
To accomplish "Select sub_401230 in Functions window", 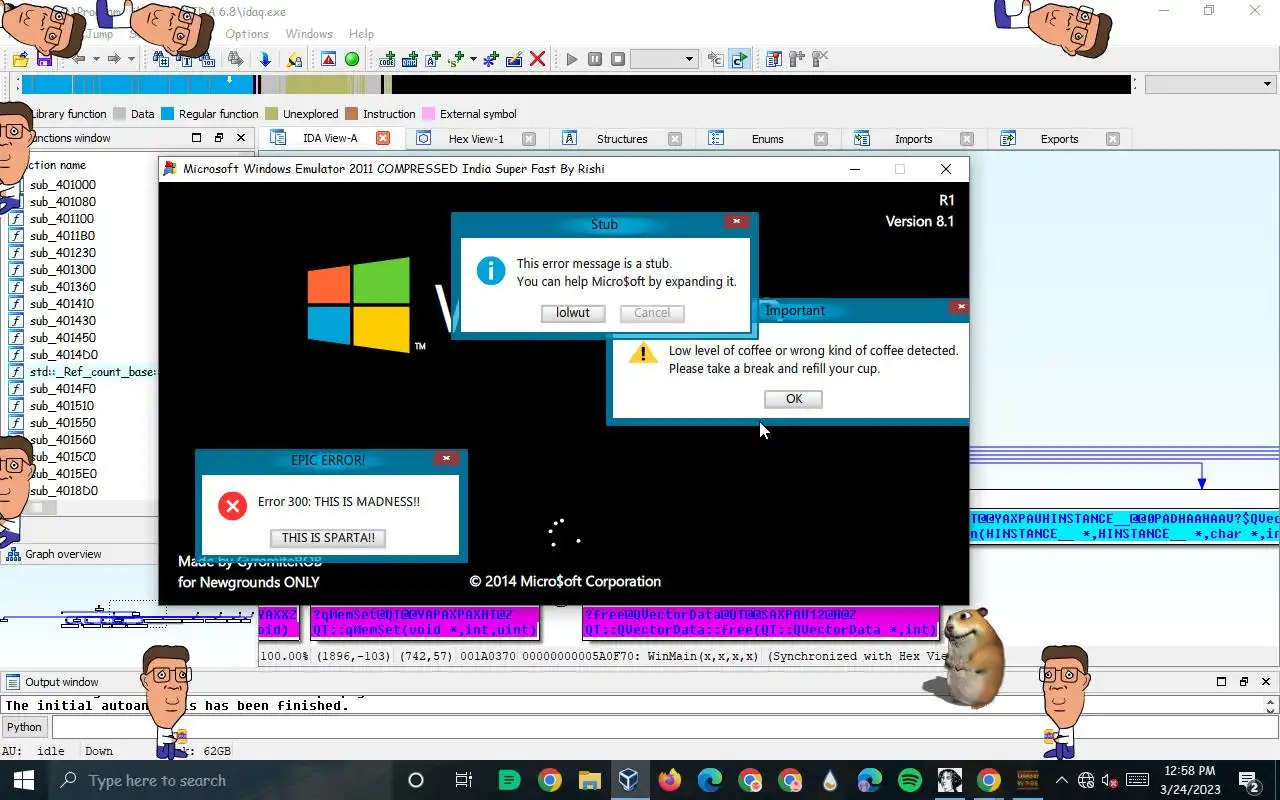I will pyautogui.click(x=62, y=253).
